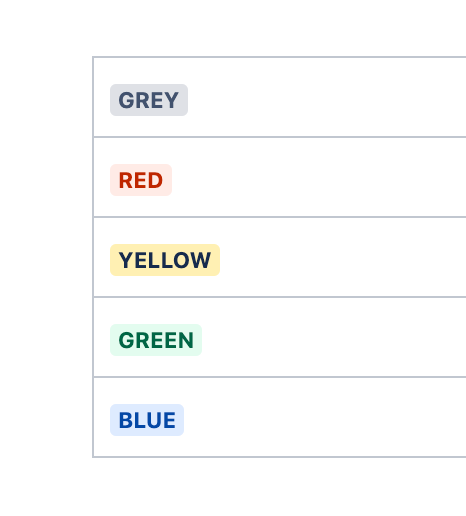This screenshot has height=516, width=466.
Task: Click the bottom border under BLUE row
Action: [x=279, y=457]
